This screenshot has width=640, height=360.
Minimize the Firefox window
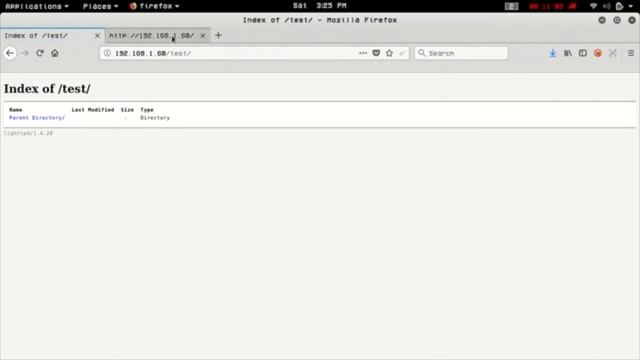[602, 20]
